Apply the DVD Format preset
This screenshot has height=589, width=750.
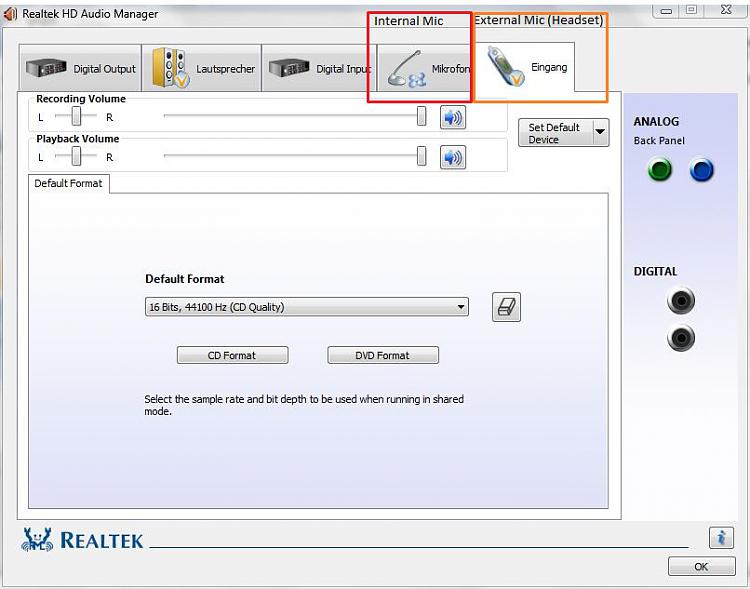[x=383, y=355]
